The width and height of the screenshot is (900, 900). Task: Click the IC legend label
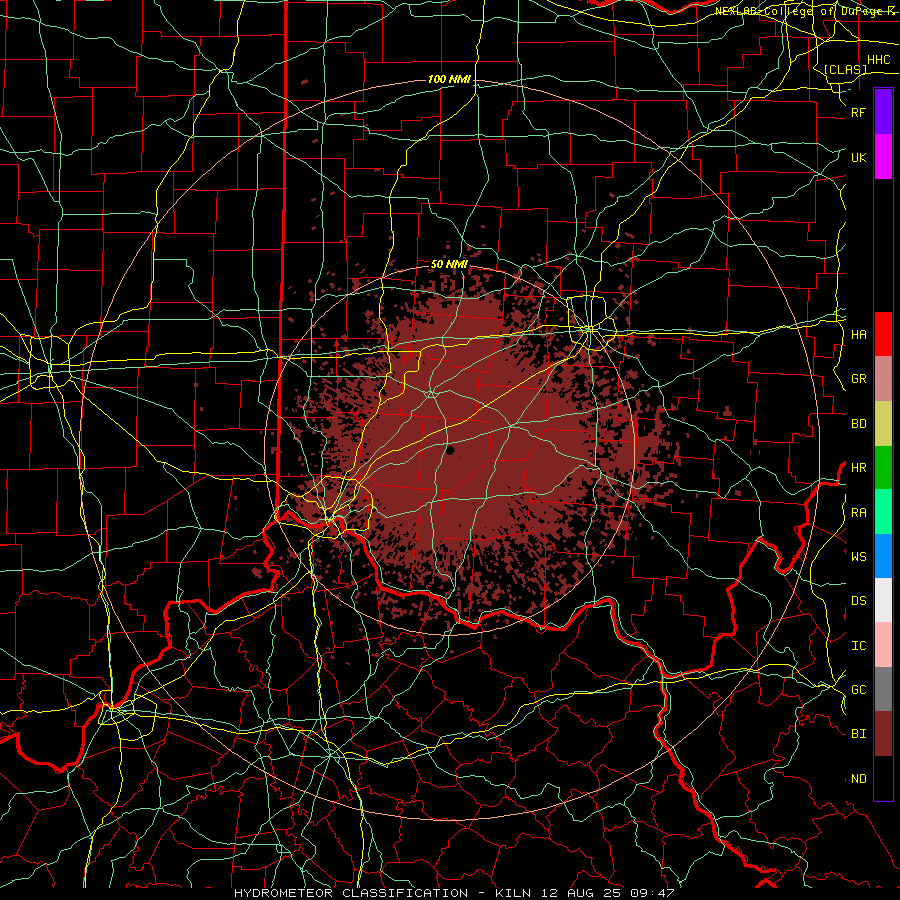859,646
